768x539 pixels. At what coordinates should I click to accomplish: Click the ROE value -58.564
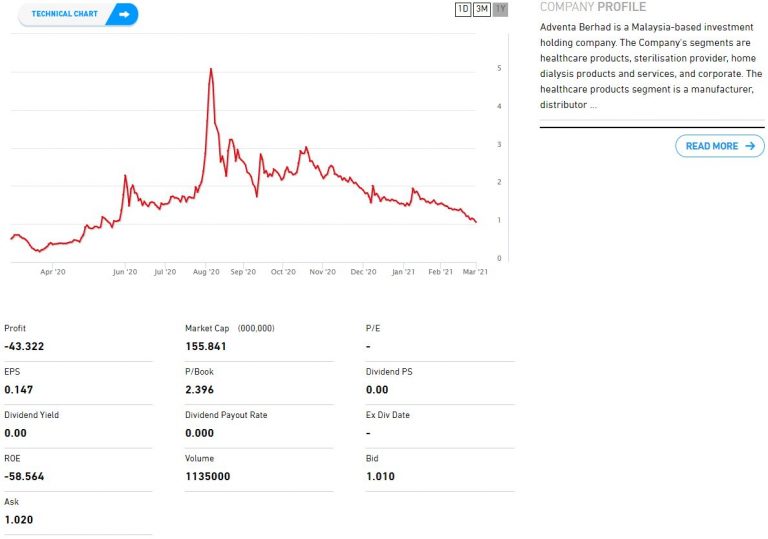(x=24, y=477)
